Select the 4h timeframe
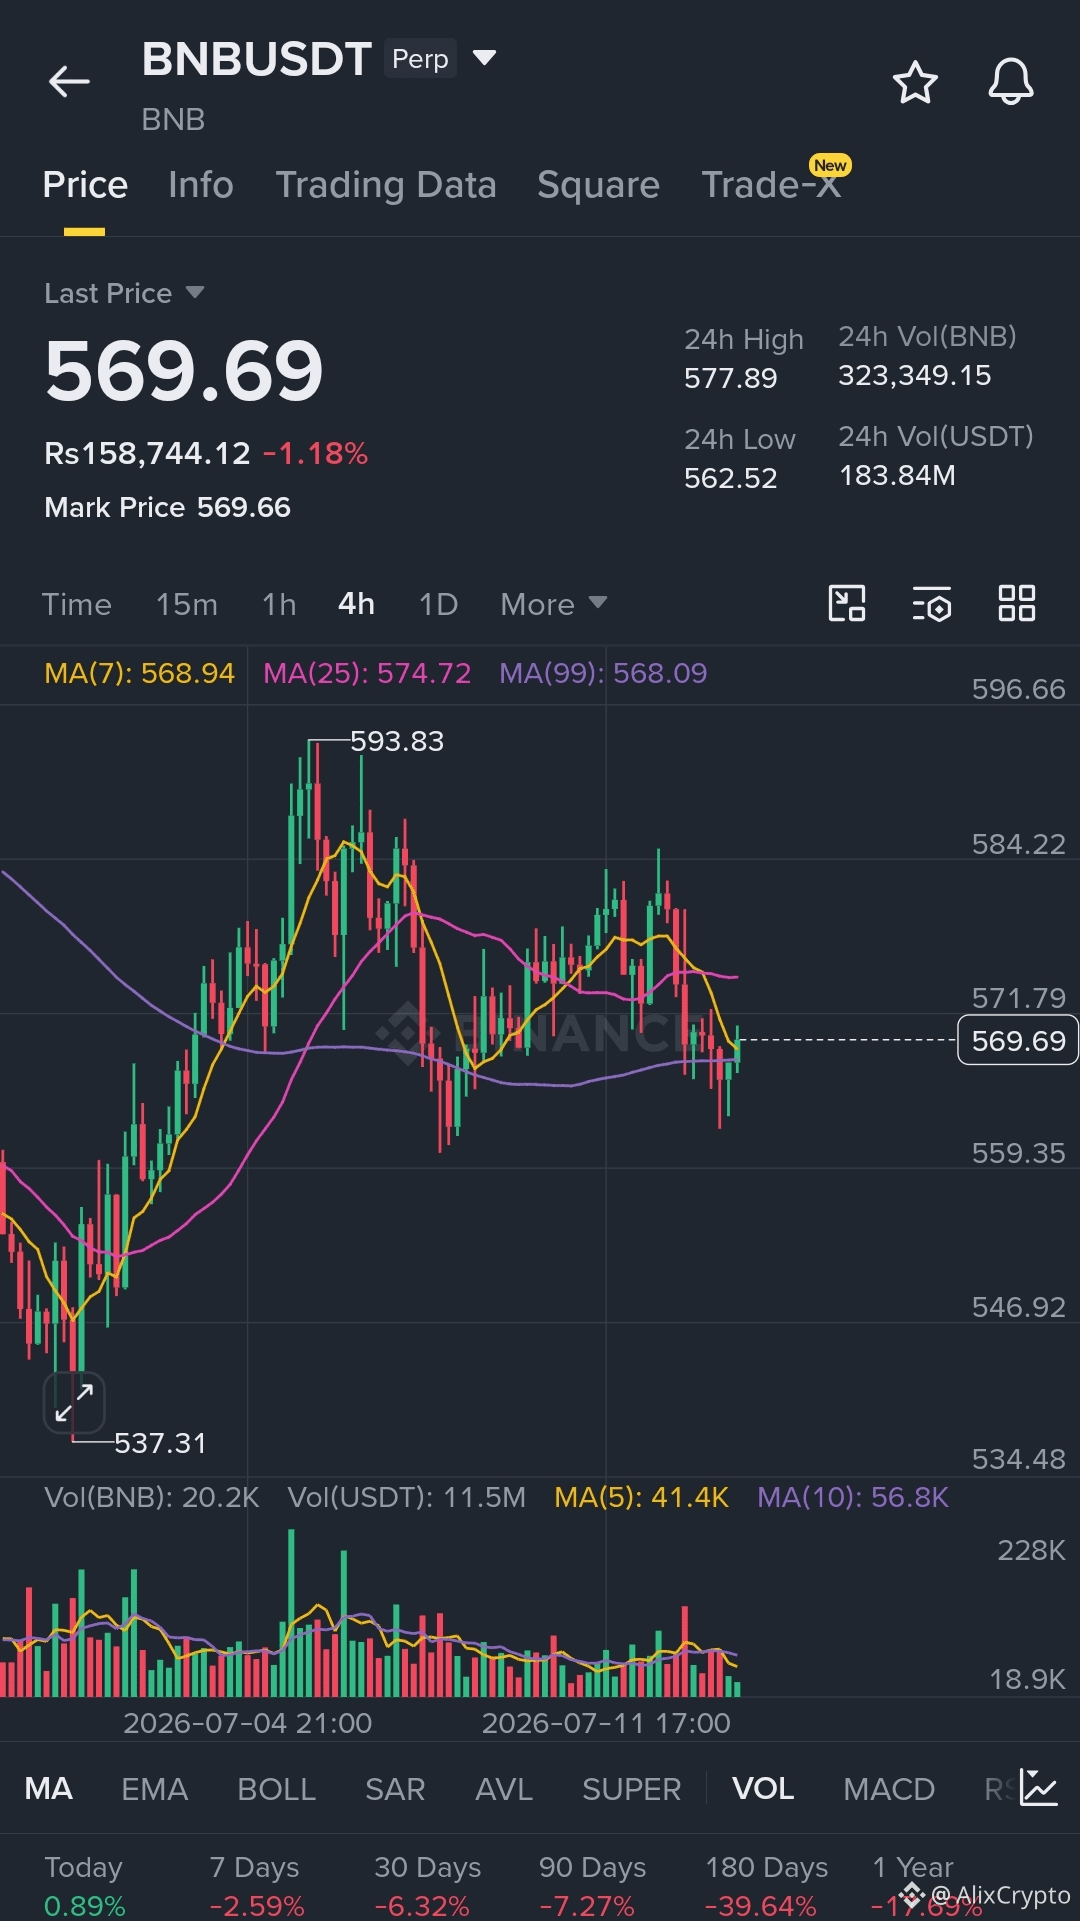 point(356,604)
